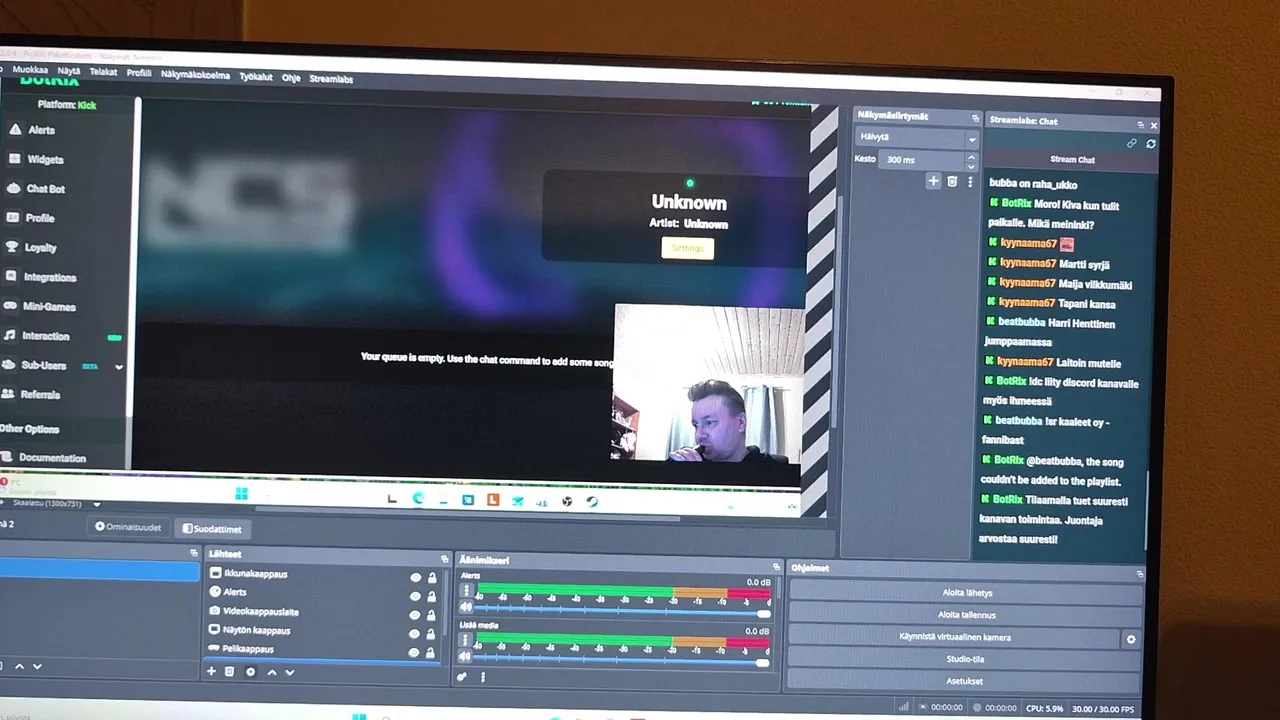Open Loyalty in the BotRix sidebar

coord(40,247)
